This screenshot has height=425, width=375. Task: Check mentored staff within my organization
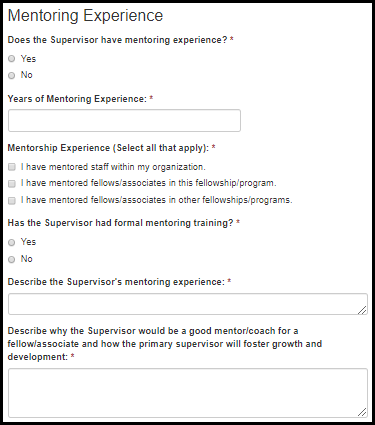[12, 167]
